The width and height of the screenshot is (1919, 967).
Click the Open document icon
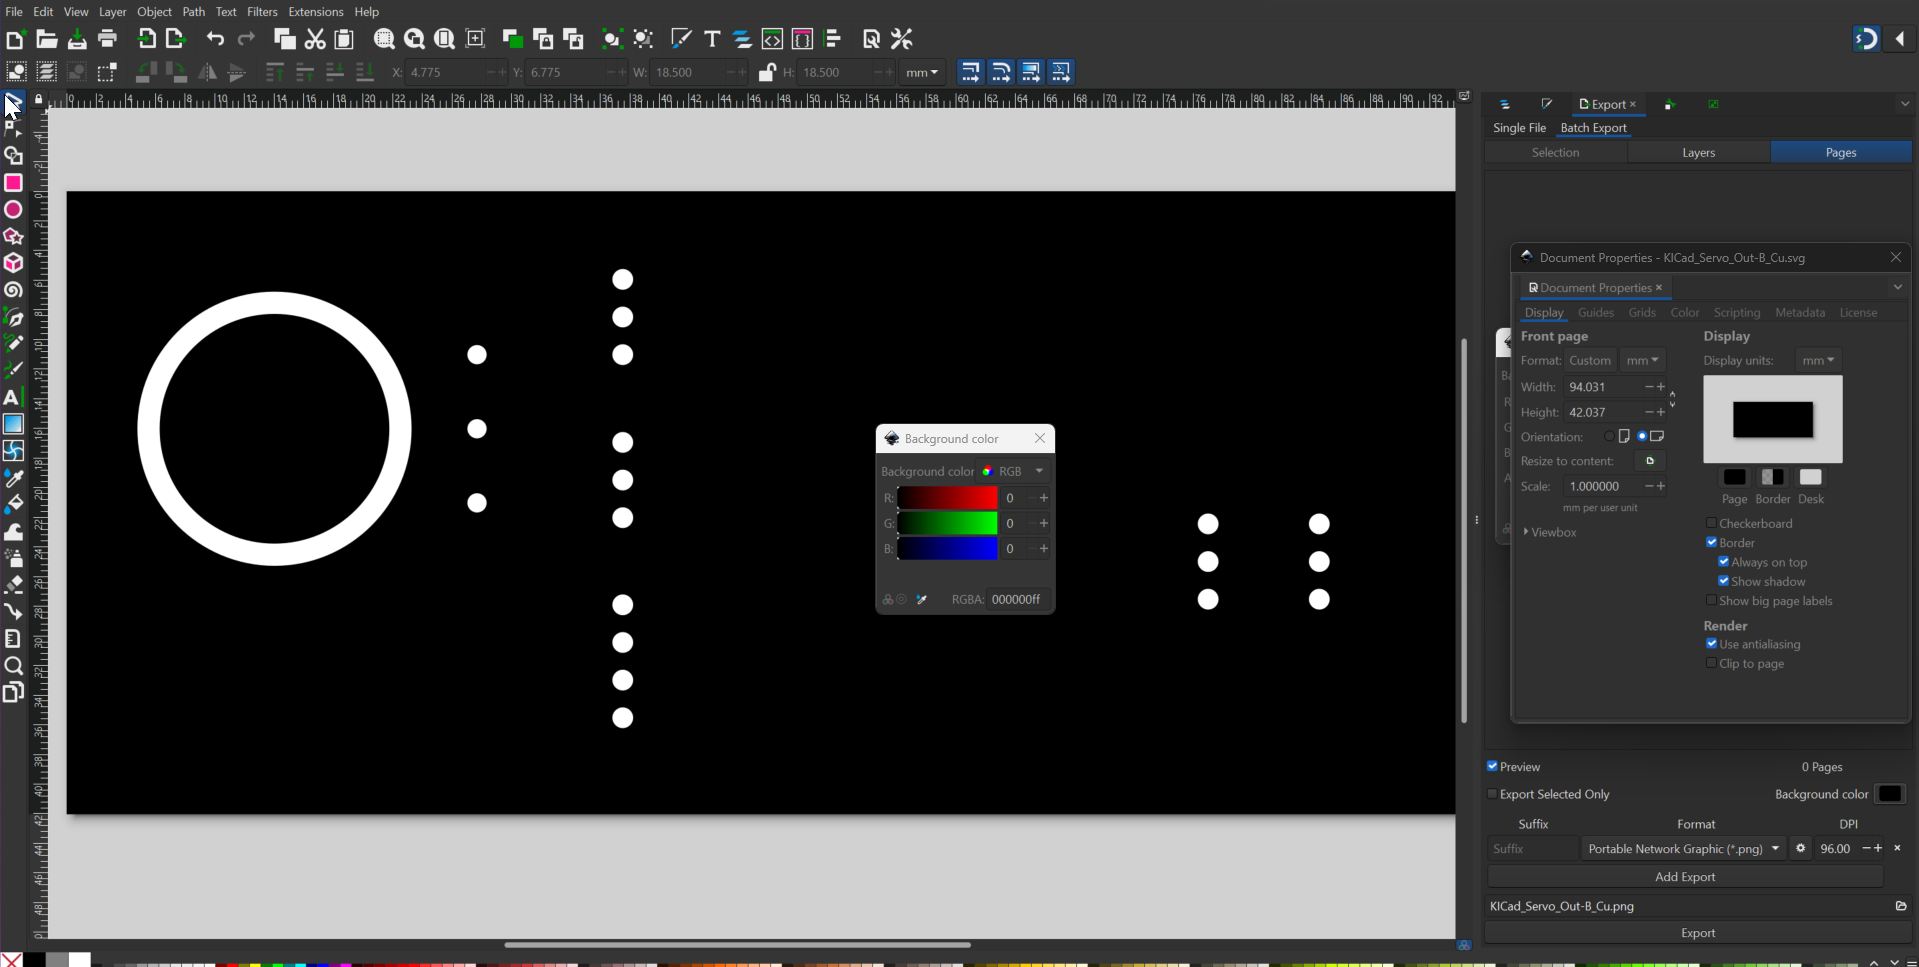point(46,39)
